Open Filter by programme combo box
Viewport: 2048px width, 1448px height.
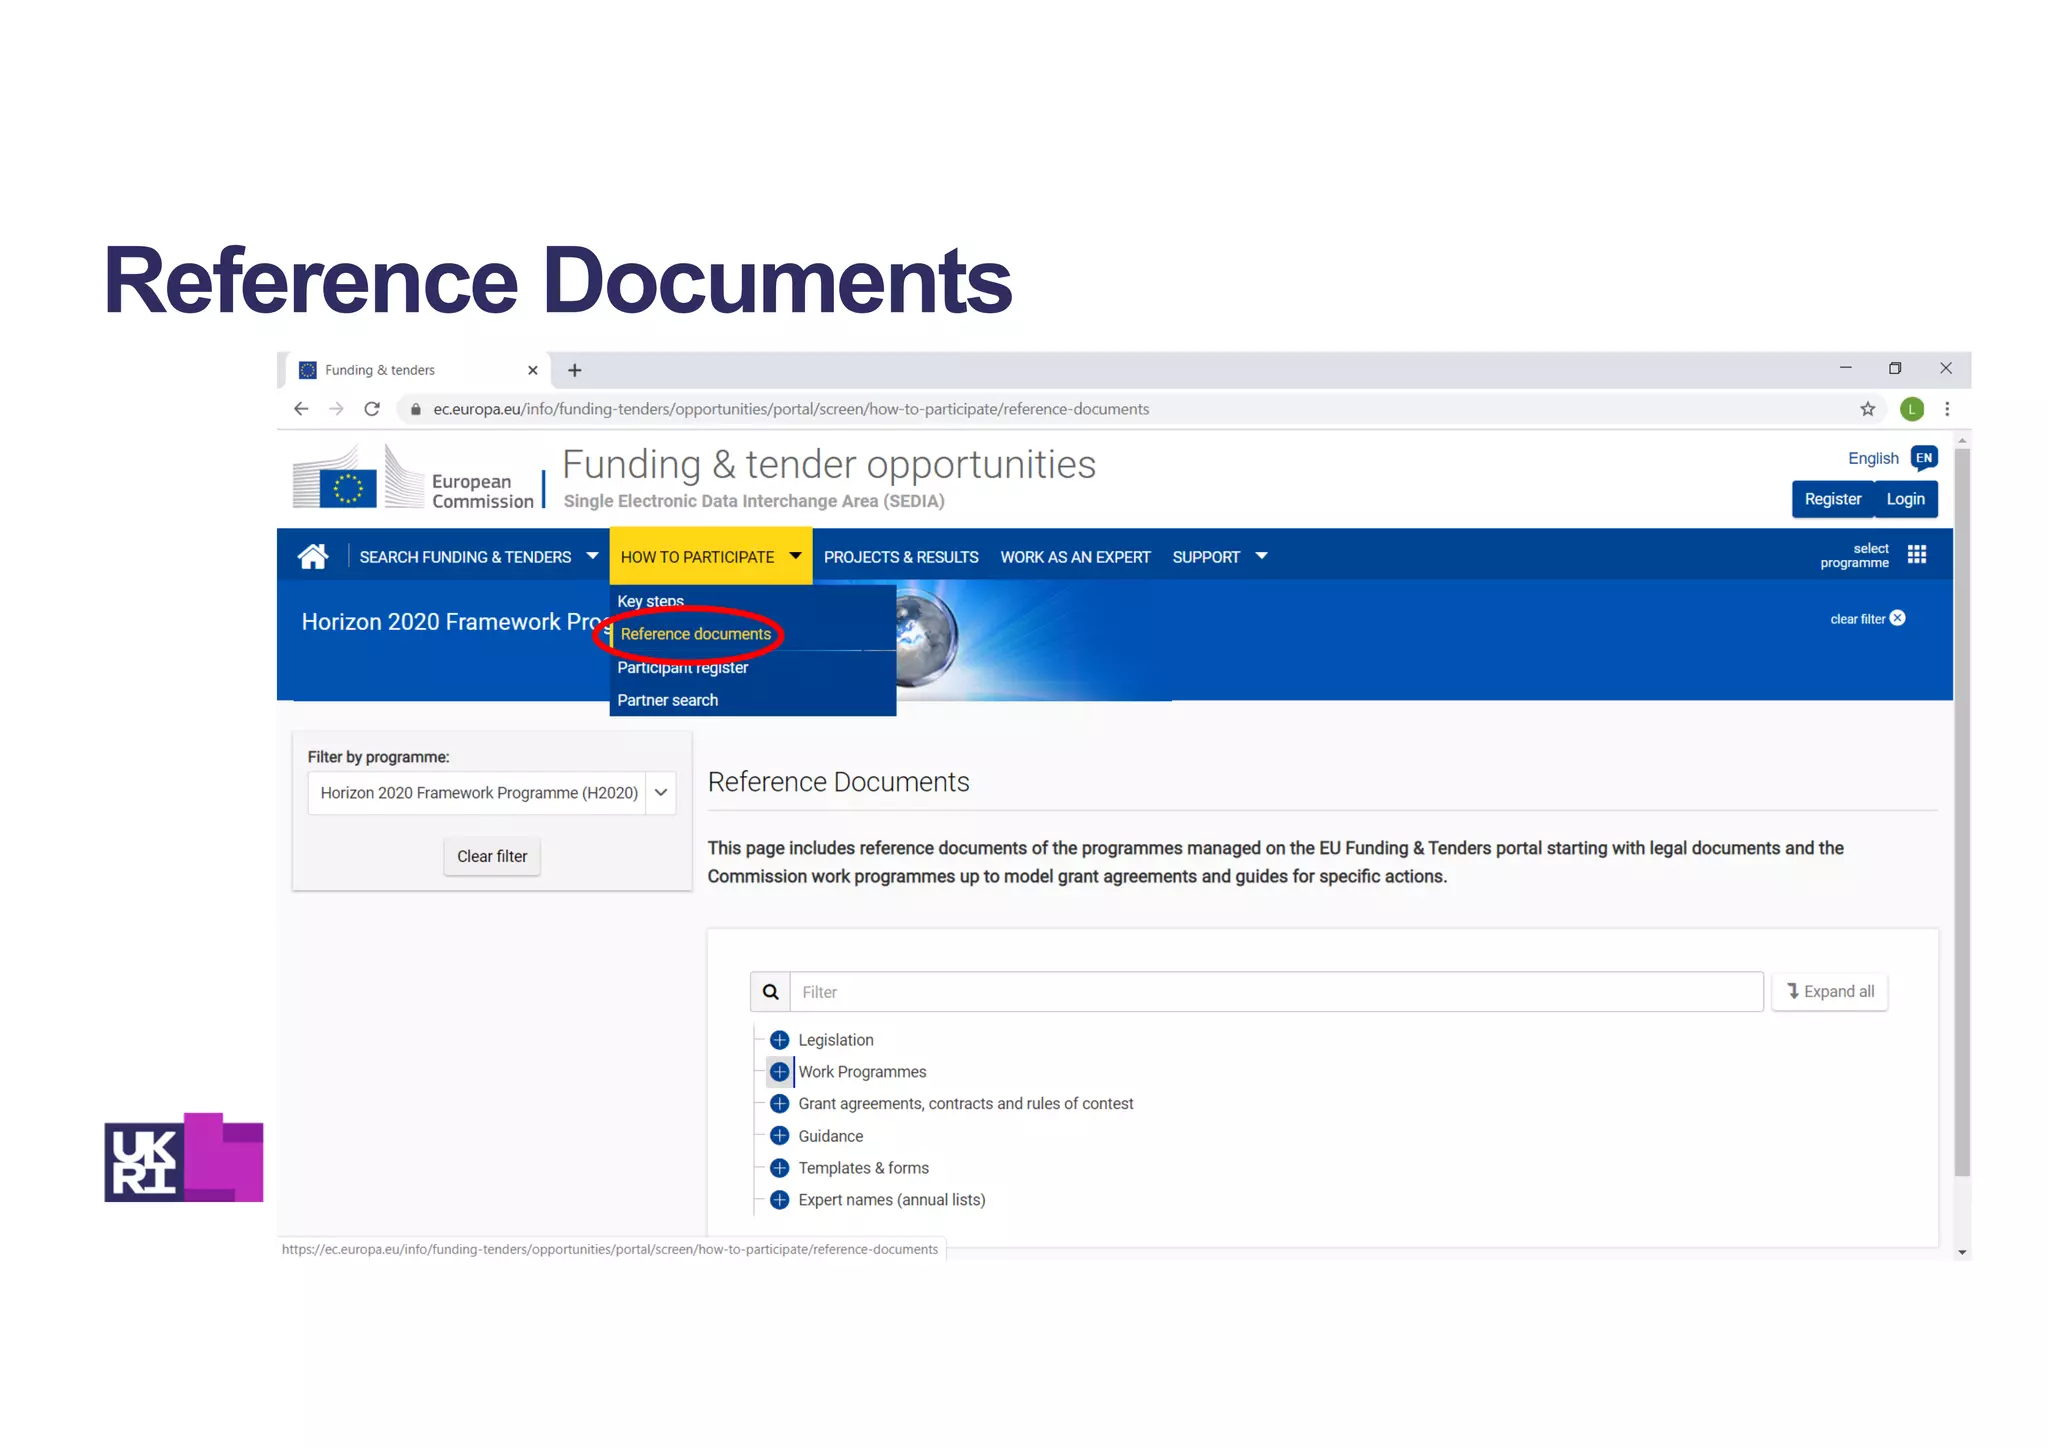tap(491, 793)
